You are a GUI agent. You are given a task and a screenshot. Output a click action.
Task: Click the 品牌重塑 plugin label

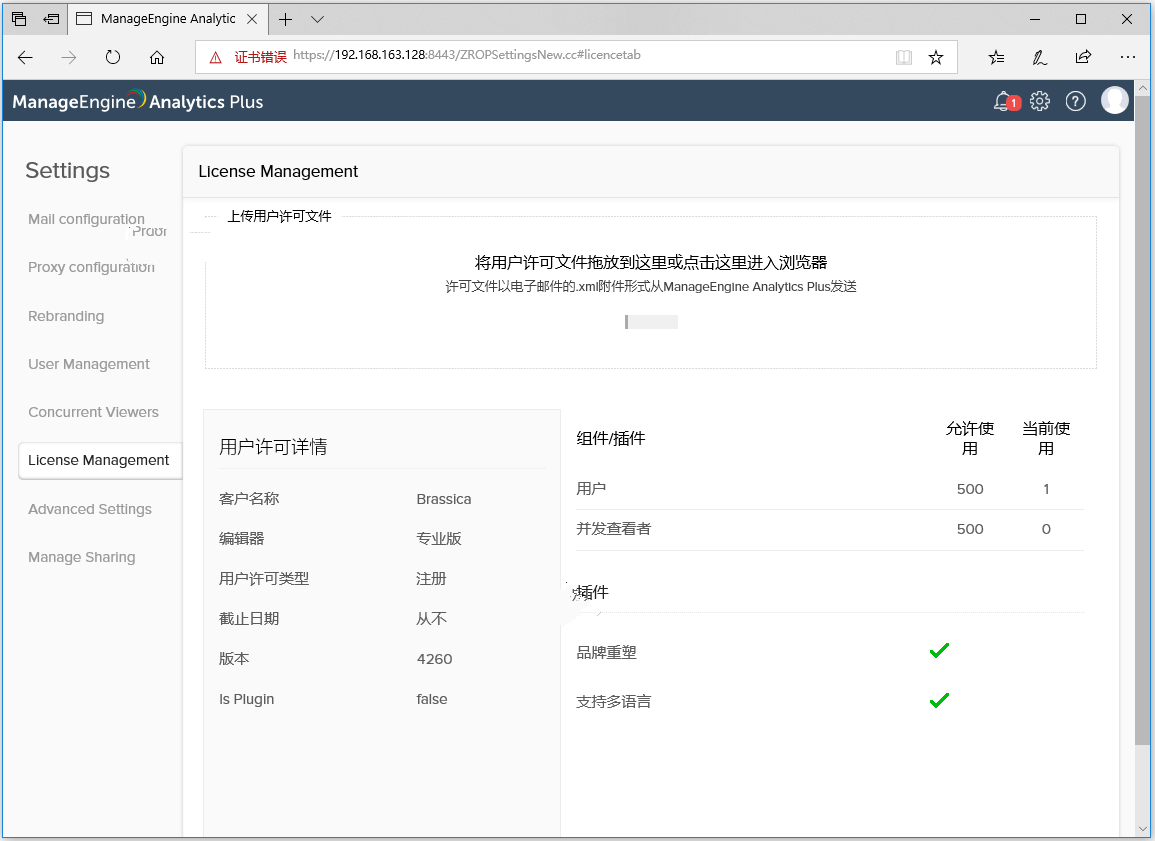tap(606, 652)
